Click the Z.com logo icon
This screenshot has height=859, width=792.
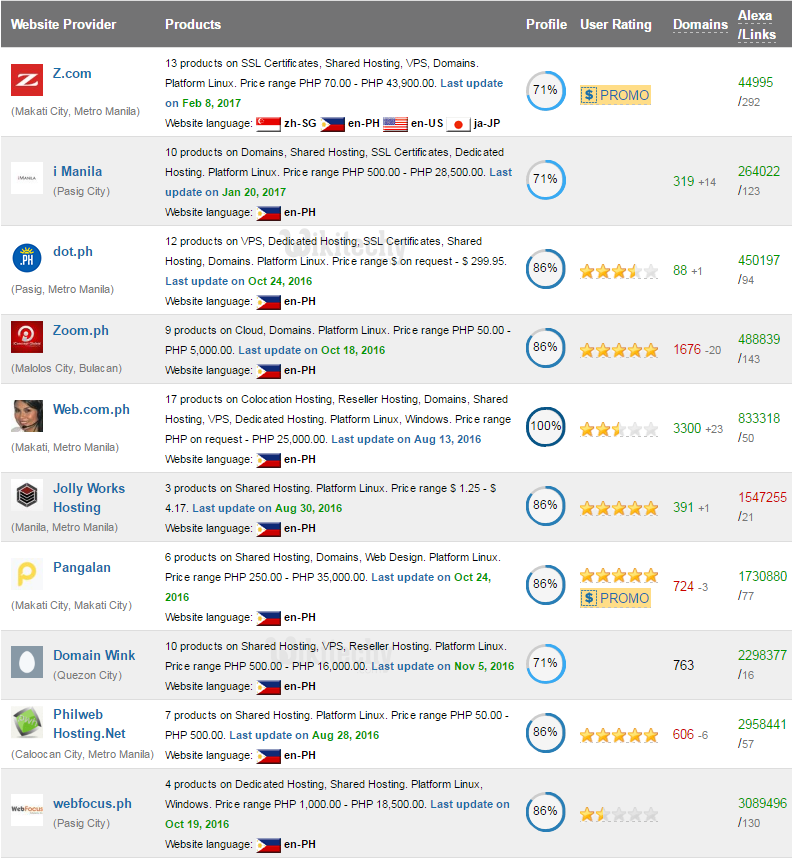point(26,80)
